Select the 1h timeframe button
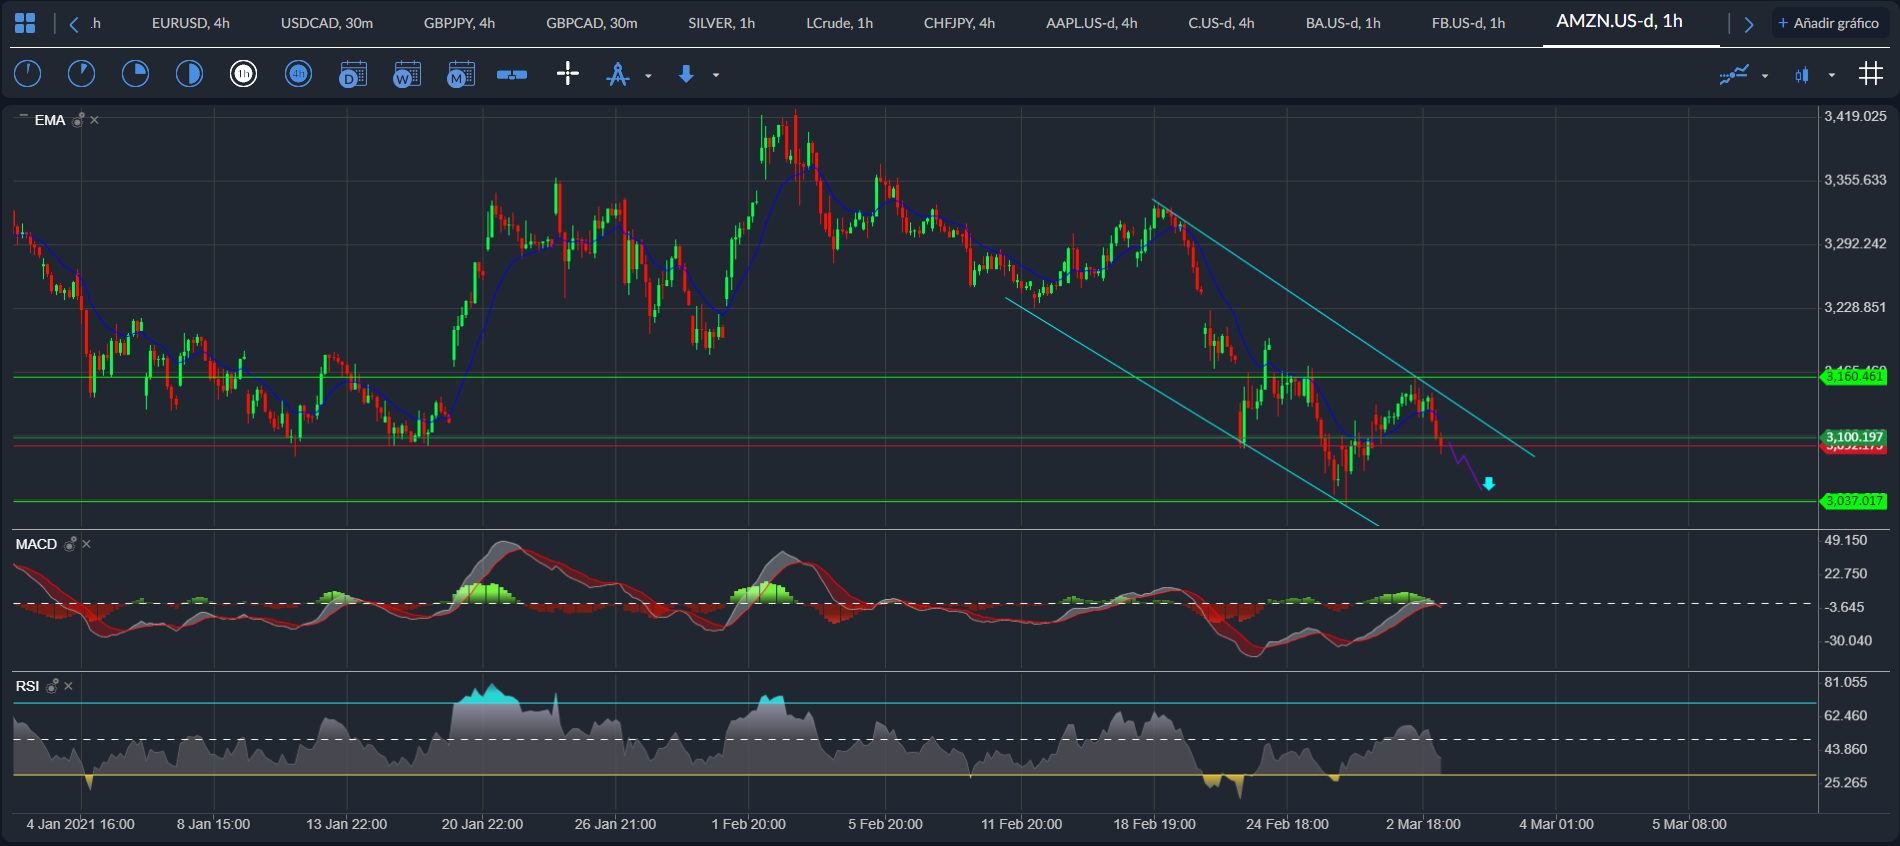 [x=243, y=74]
